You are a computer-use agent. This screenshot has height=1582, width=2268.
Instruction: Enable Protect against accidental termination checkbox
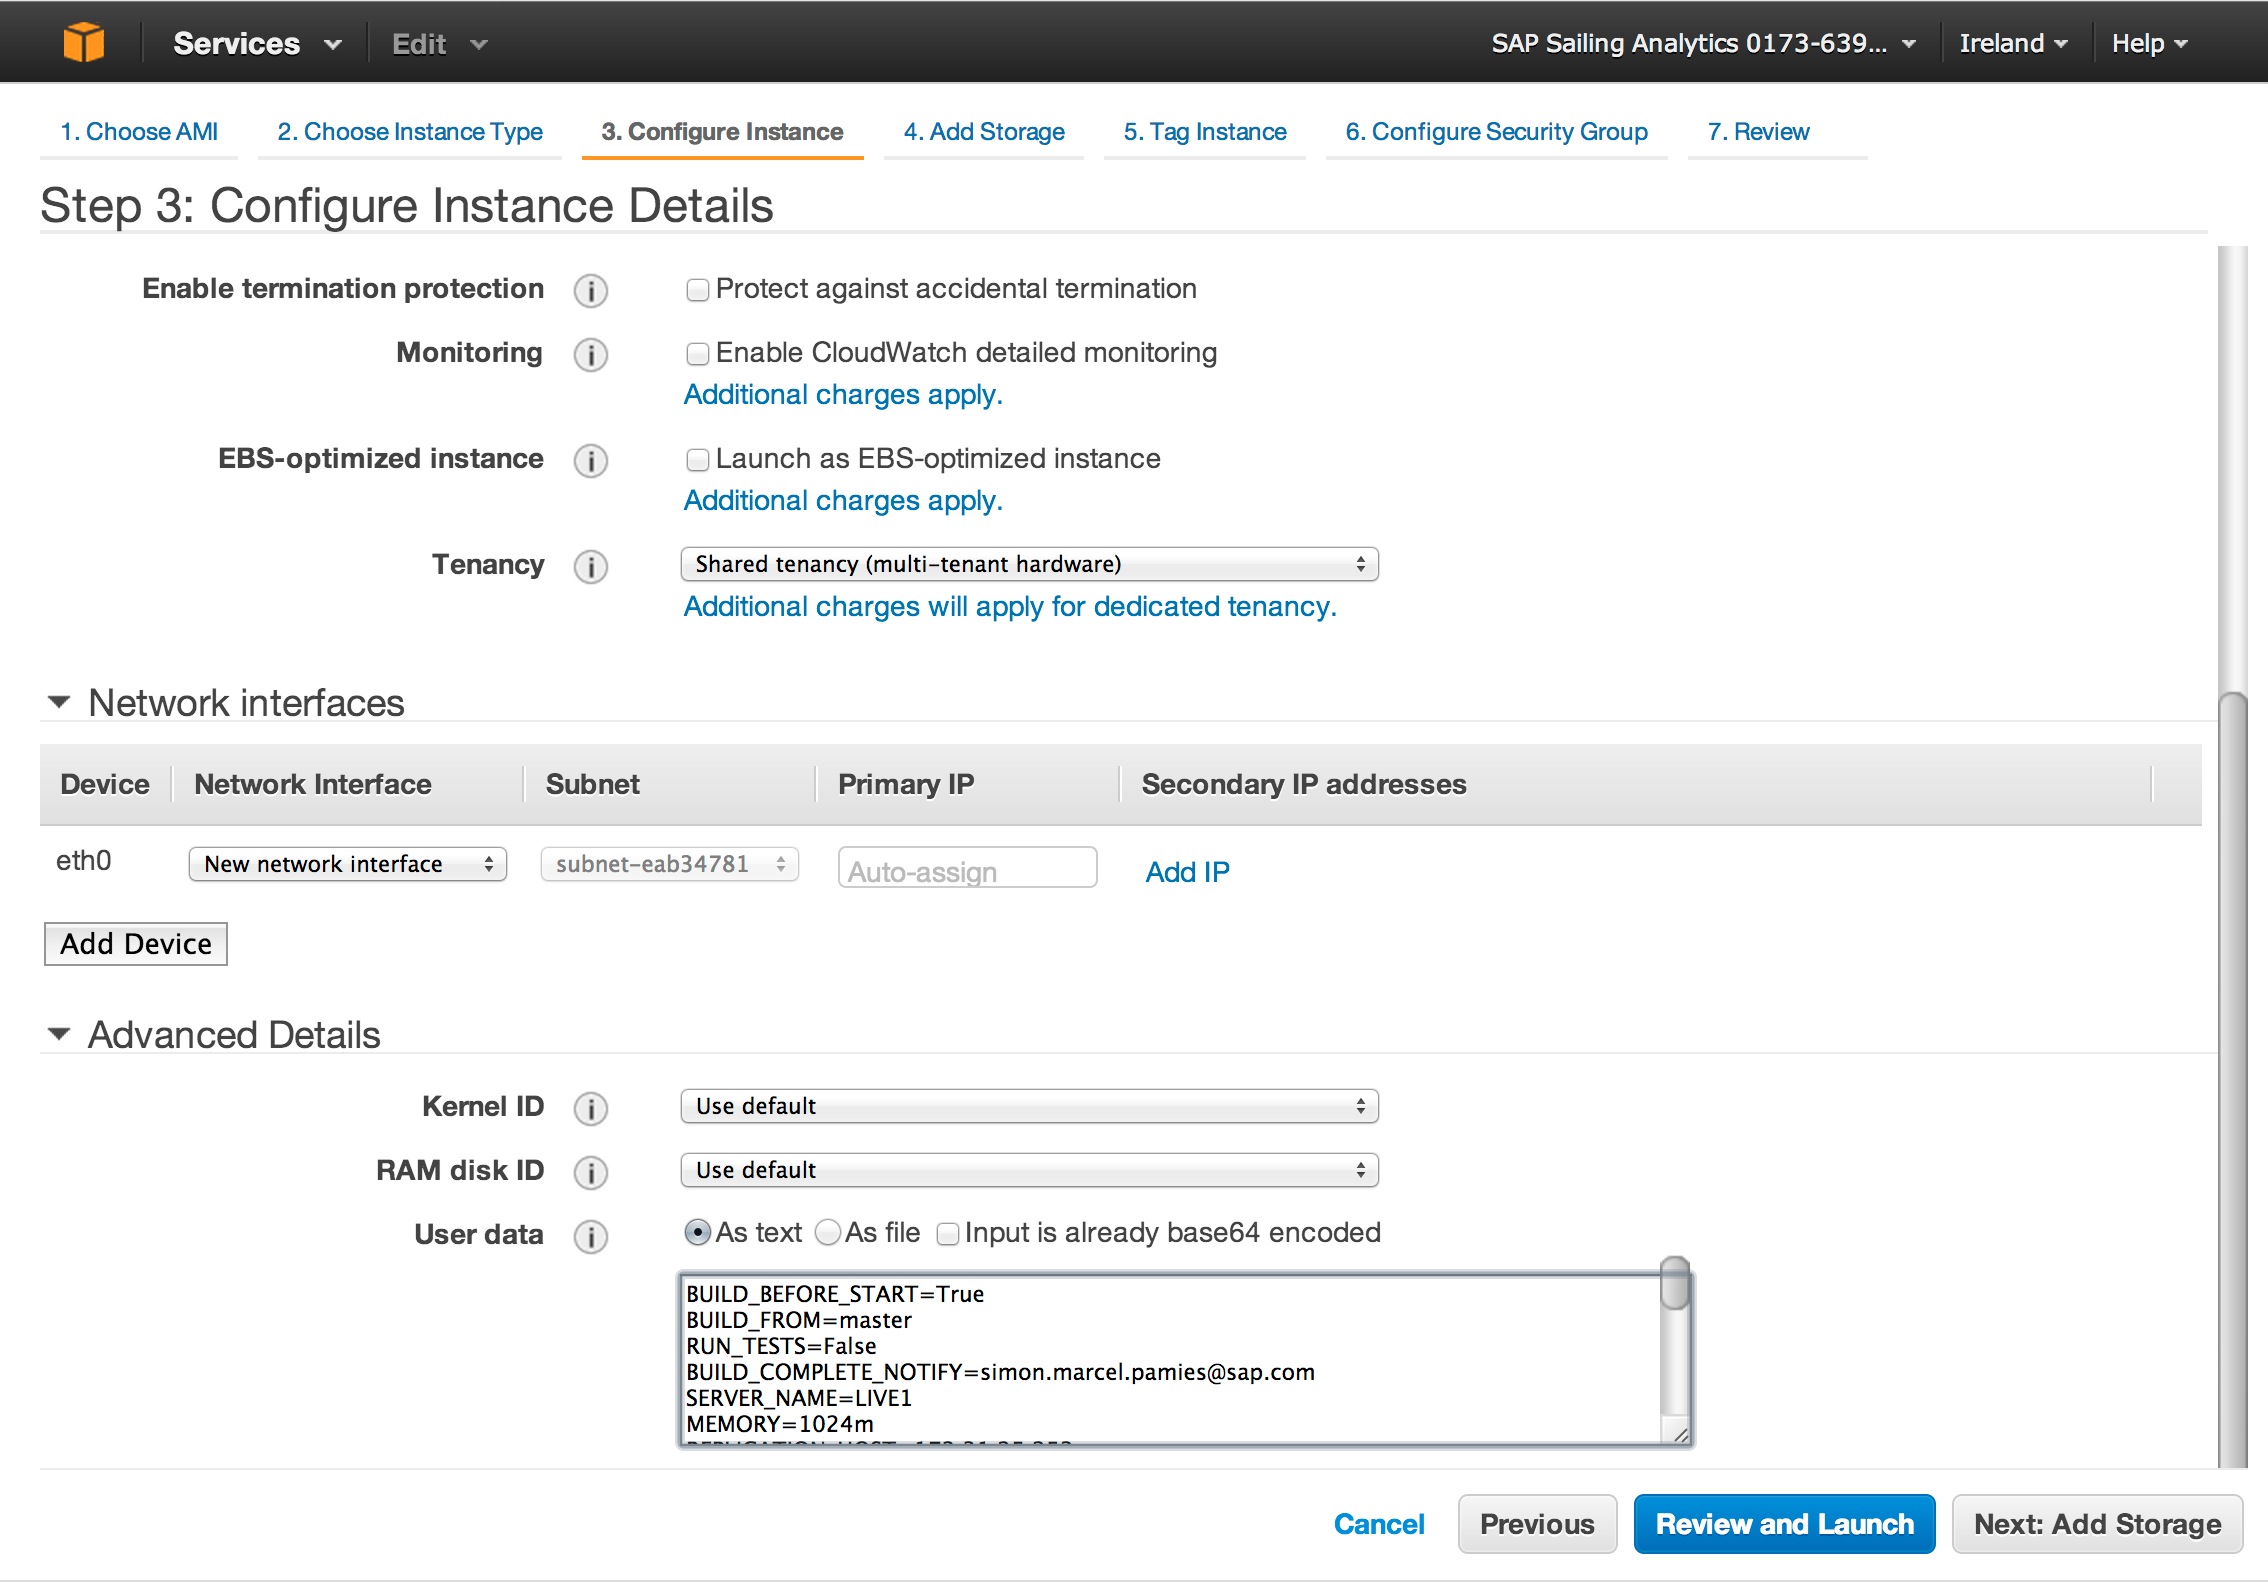click(697, 290)
